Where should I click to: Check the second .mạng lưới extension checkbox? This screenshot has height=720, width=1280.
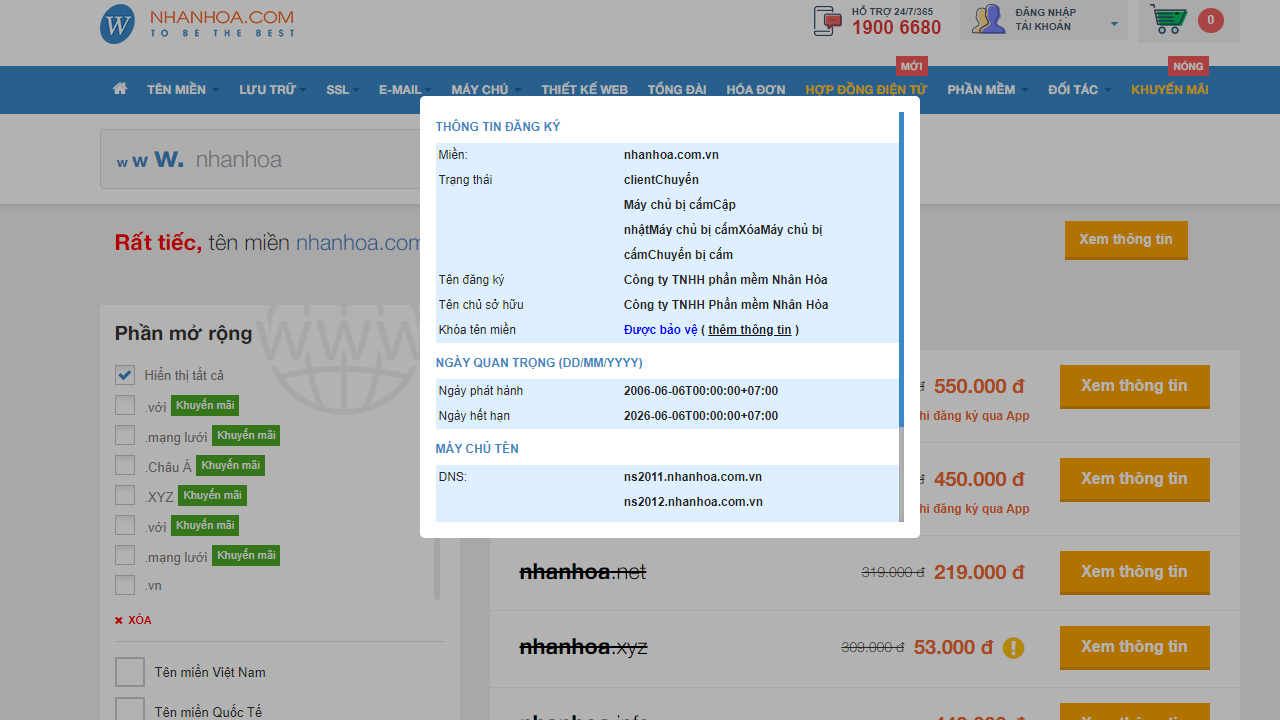pyautogui.click(x=125, y=555)
